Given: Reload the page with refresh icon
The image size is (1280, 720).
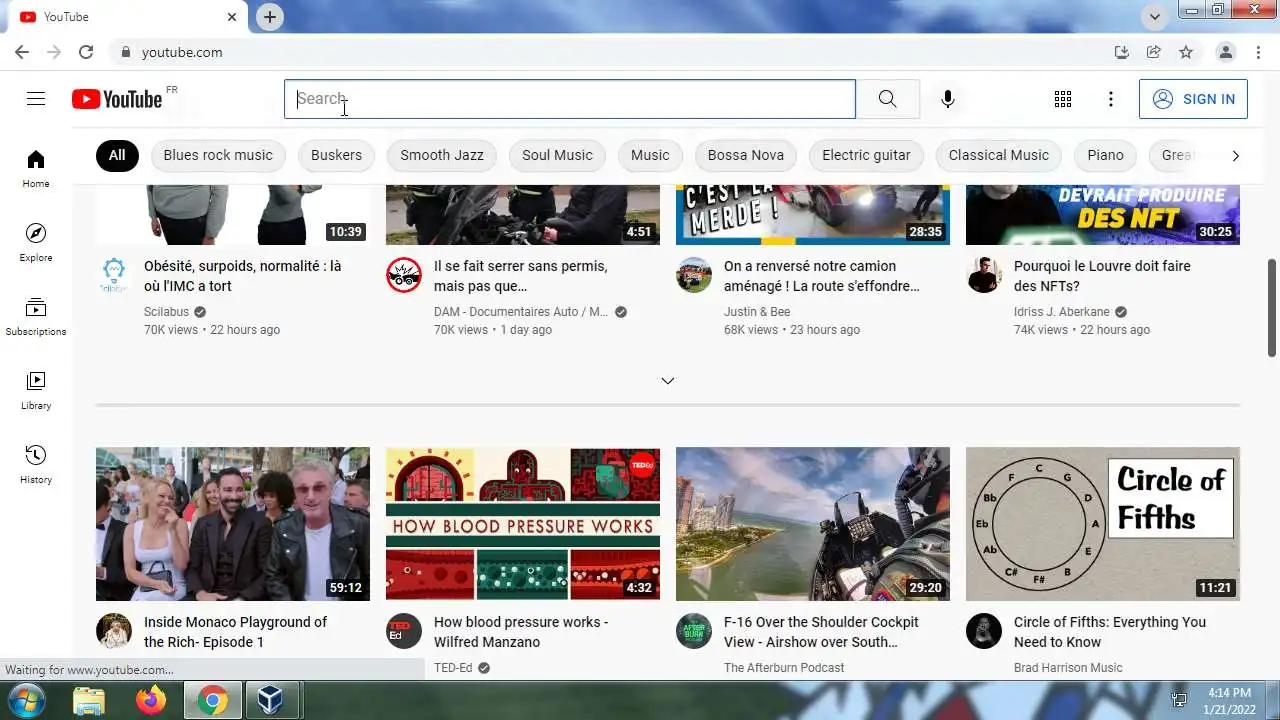Looking at the screenshot, I should pos(86,52).
